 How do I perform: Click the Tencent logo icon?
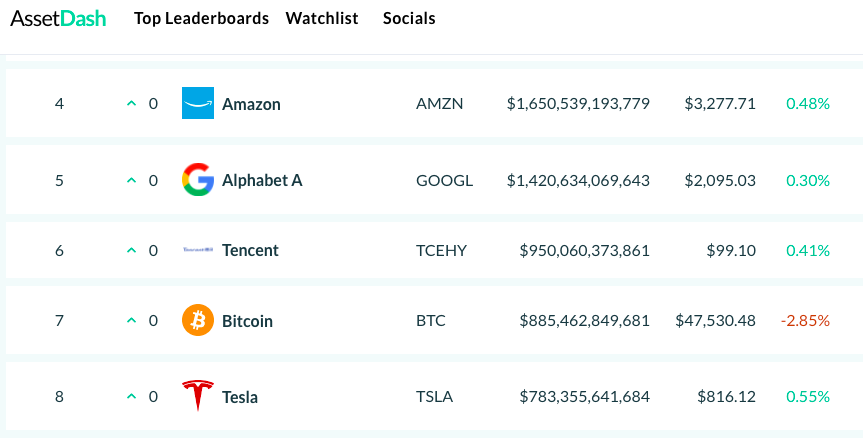point(198,250)
